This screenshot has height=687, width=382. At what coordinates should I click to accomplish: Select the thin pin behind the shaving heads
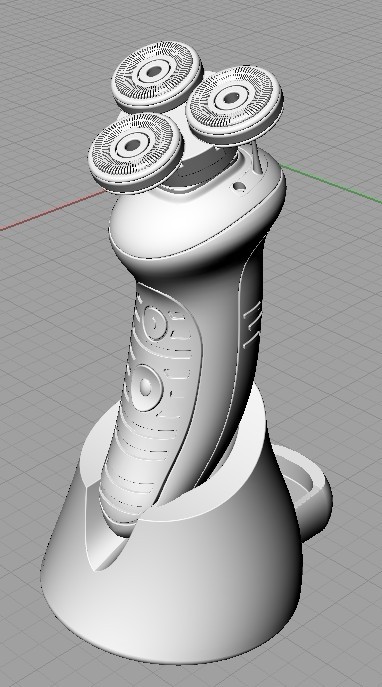pos(257,160)
